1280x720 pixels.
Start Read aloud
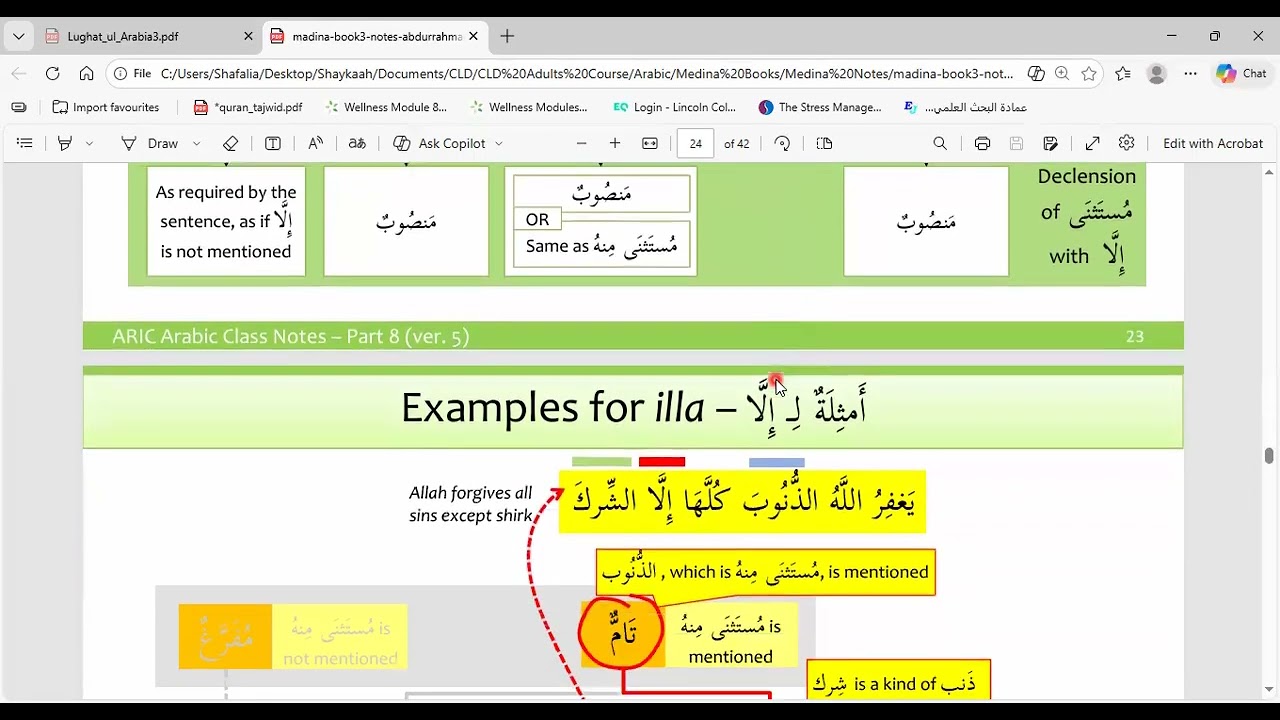click(315, 143)
